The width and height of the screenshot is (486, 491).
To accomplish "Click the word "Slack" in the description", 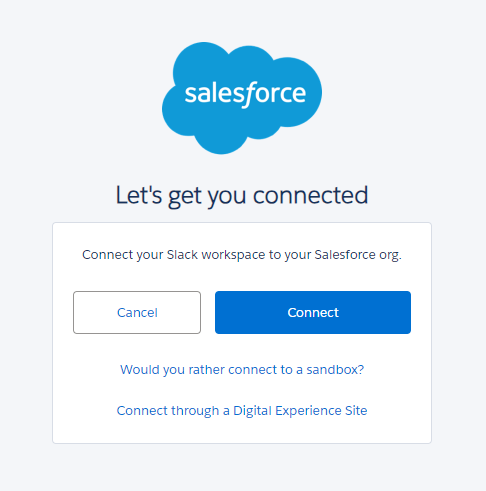I will pos(182,255).
